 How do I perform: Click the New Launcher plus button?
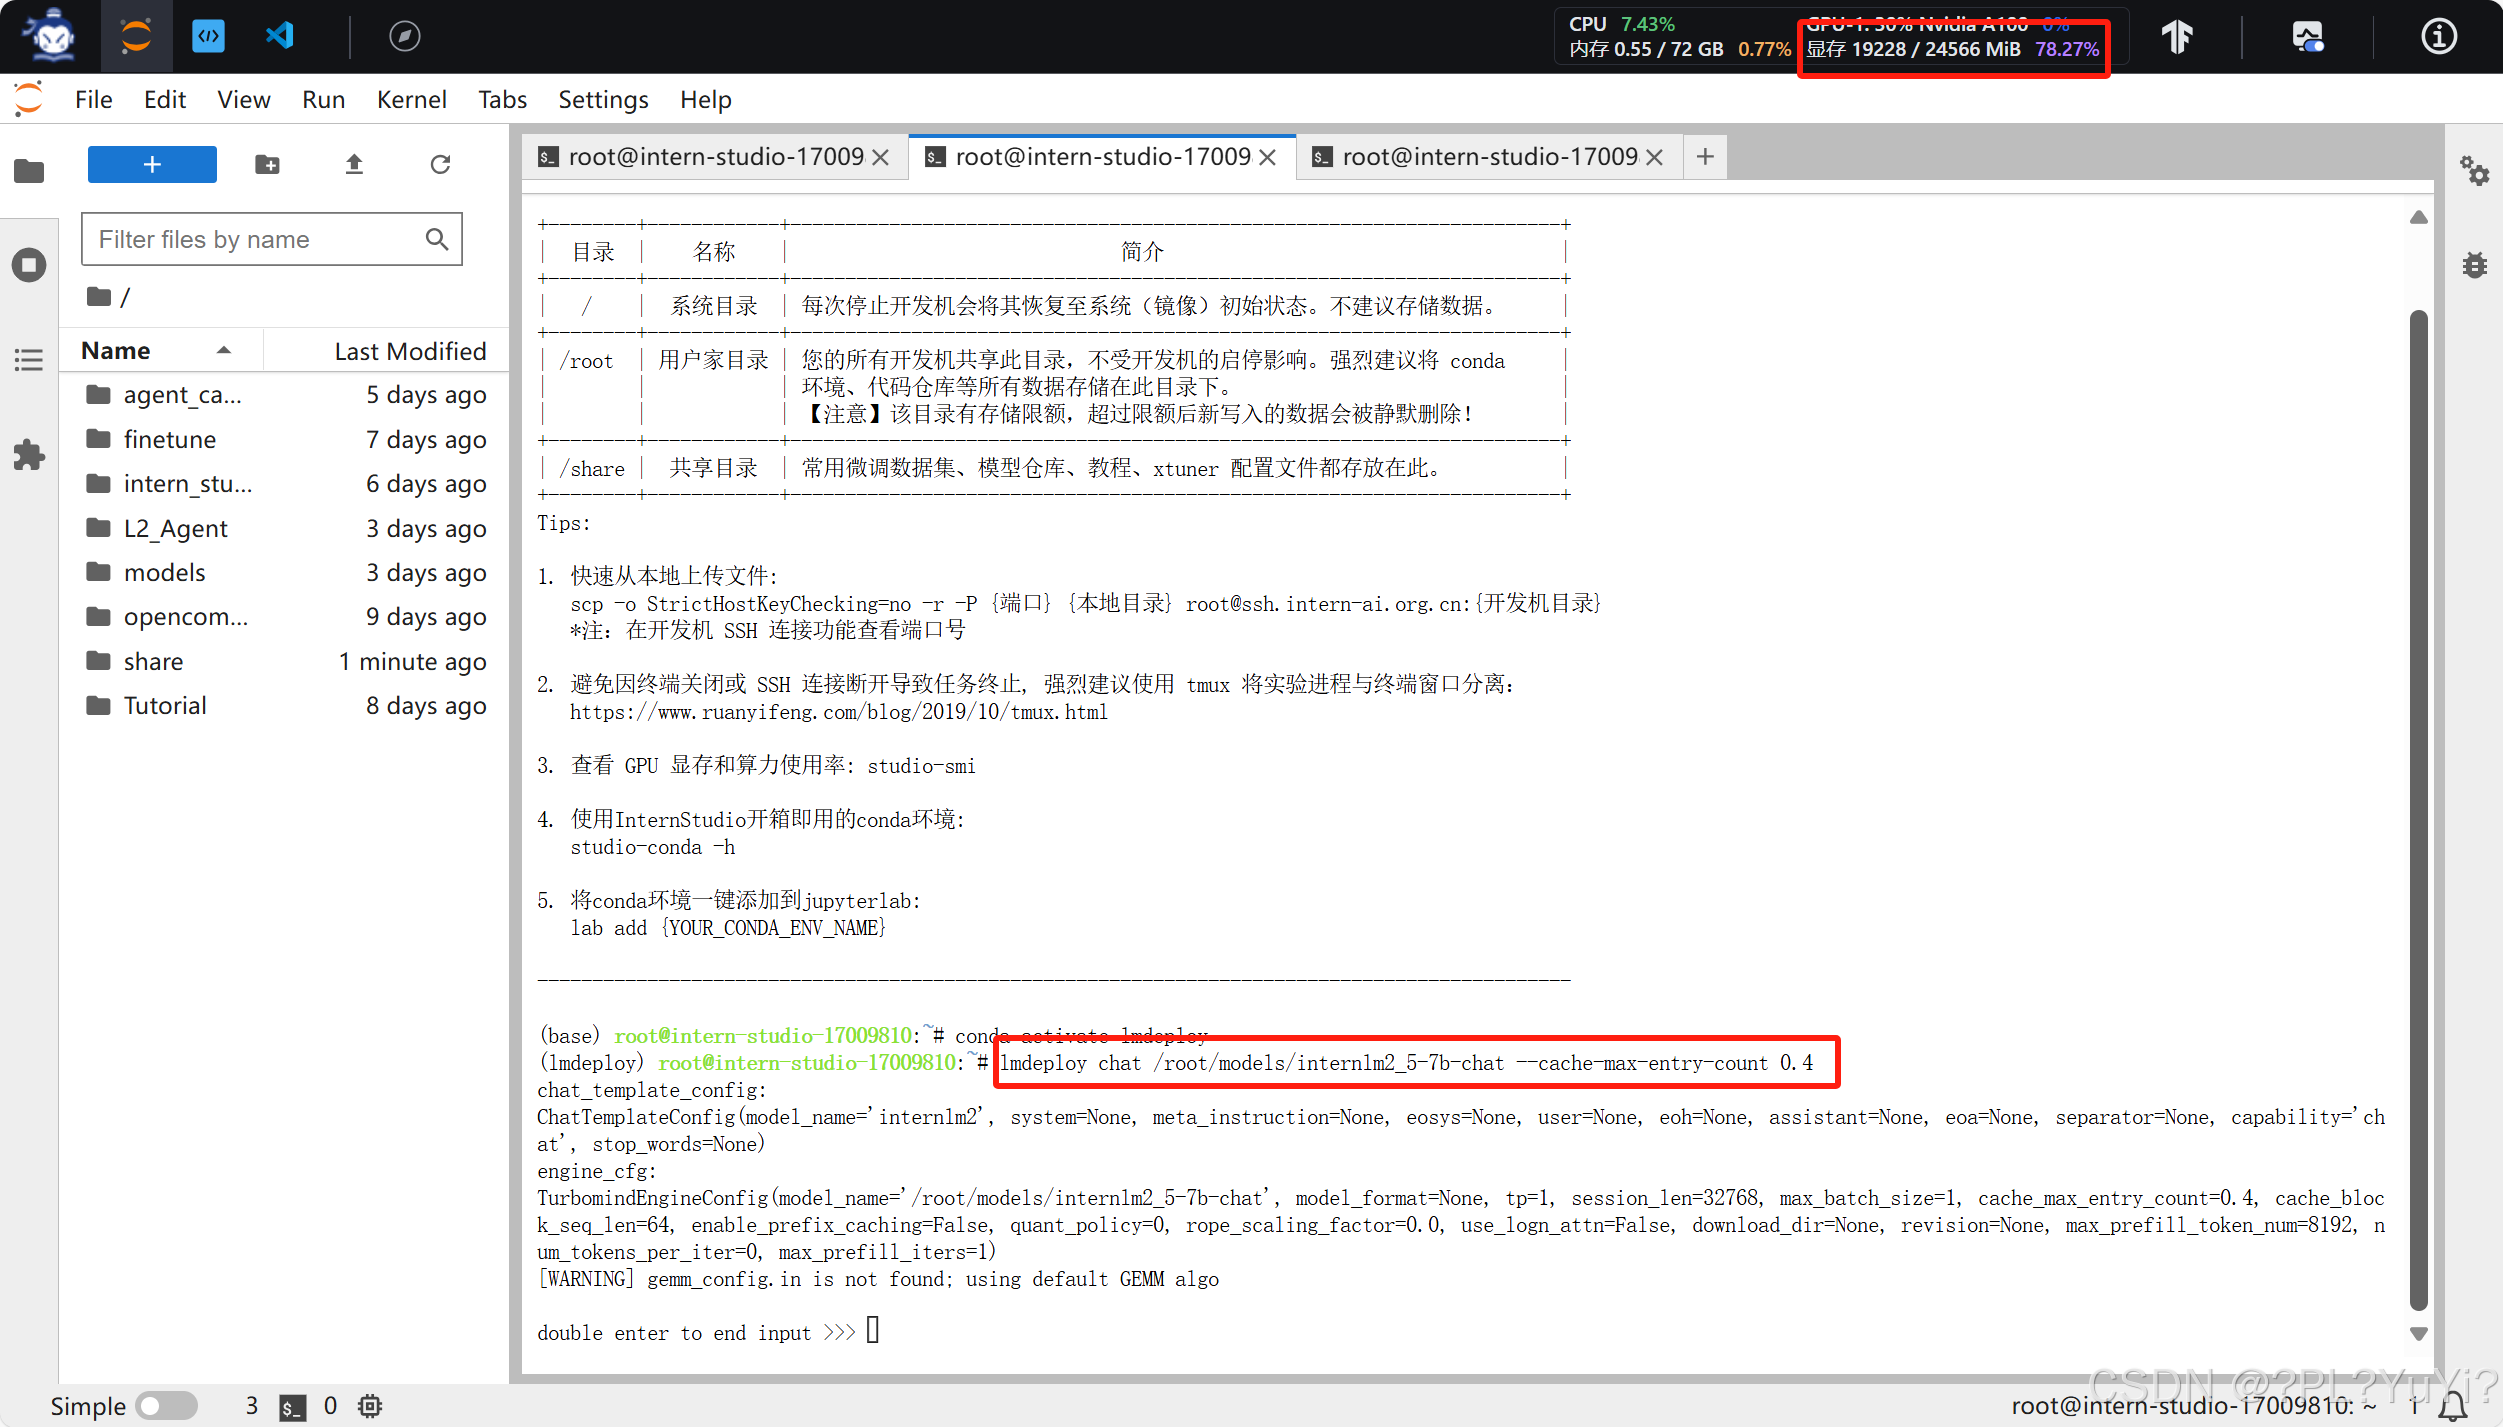pos(151,164)
